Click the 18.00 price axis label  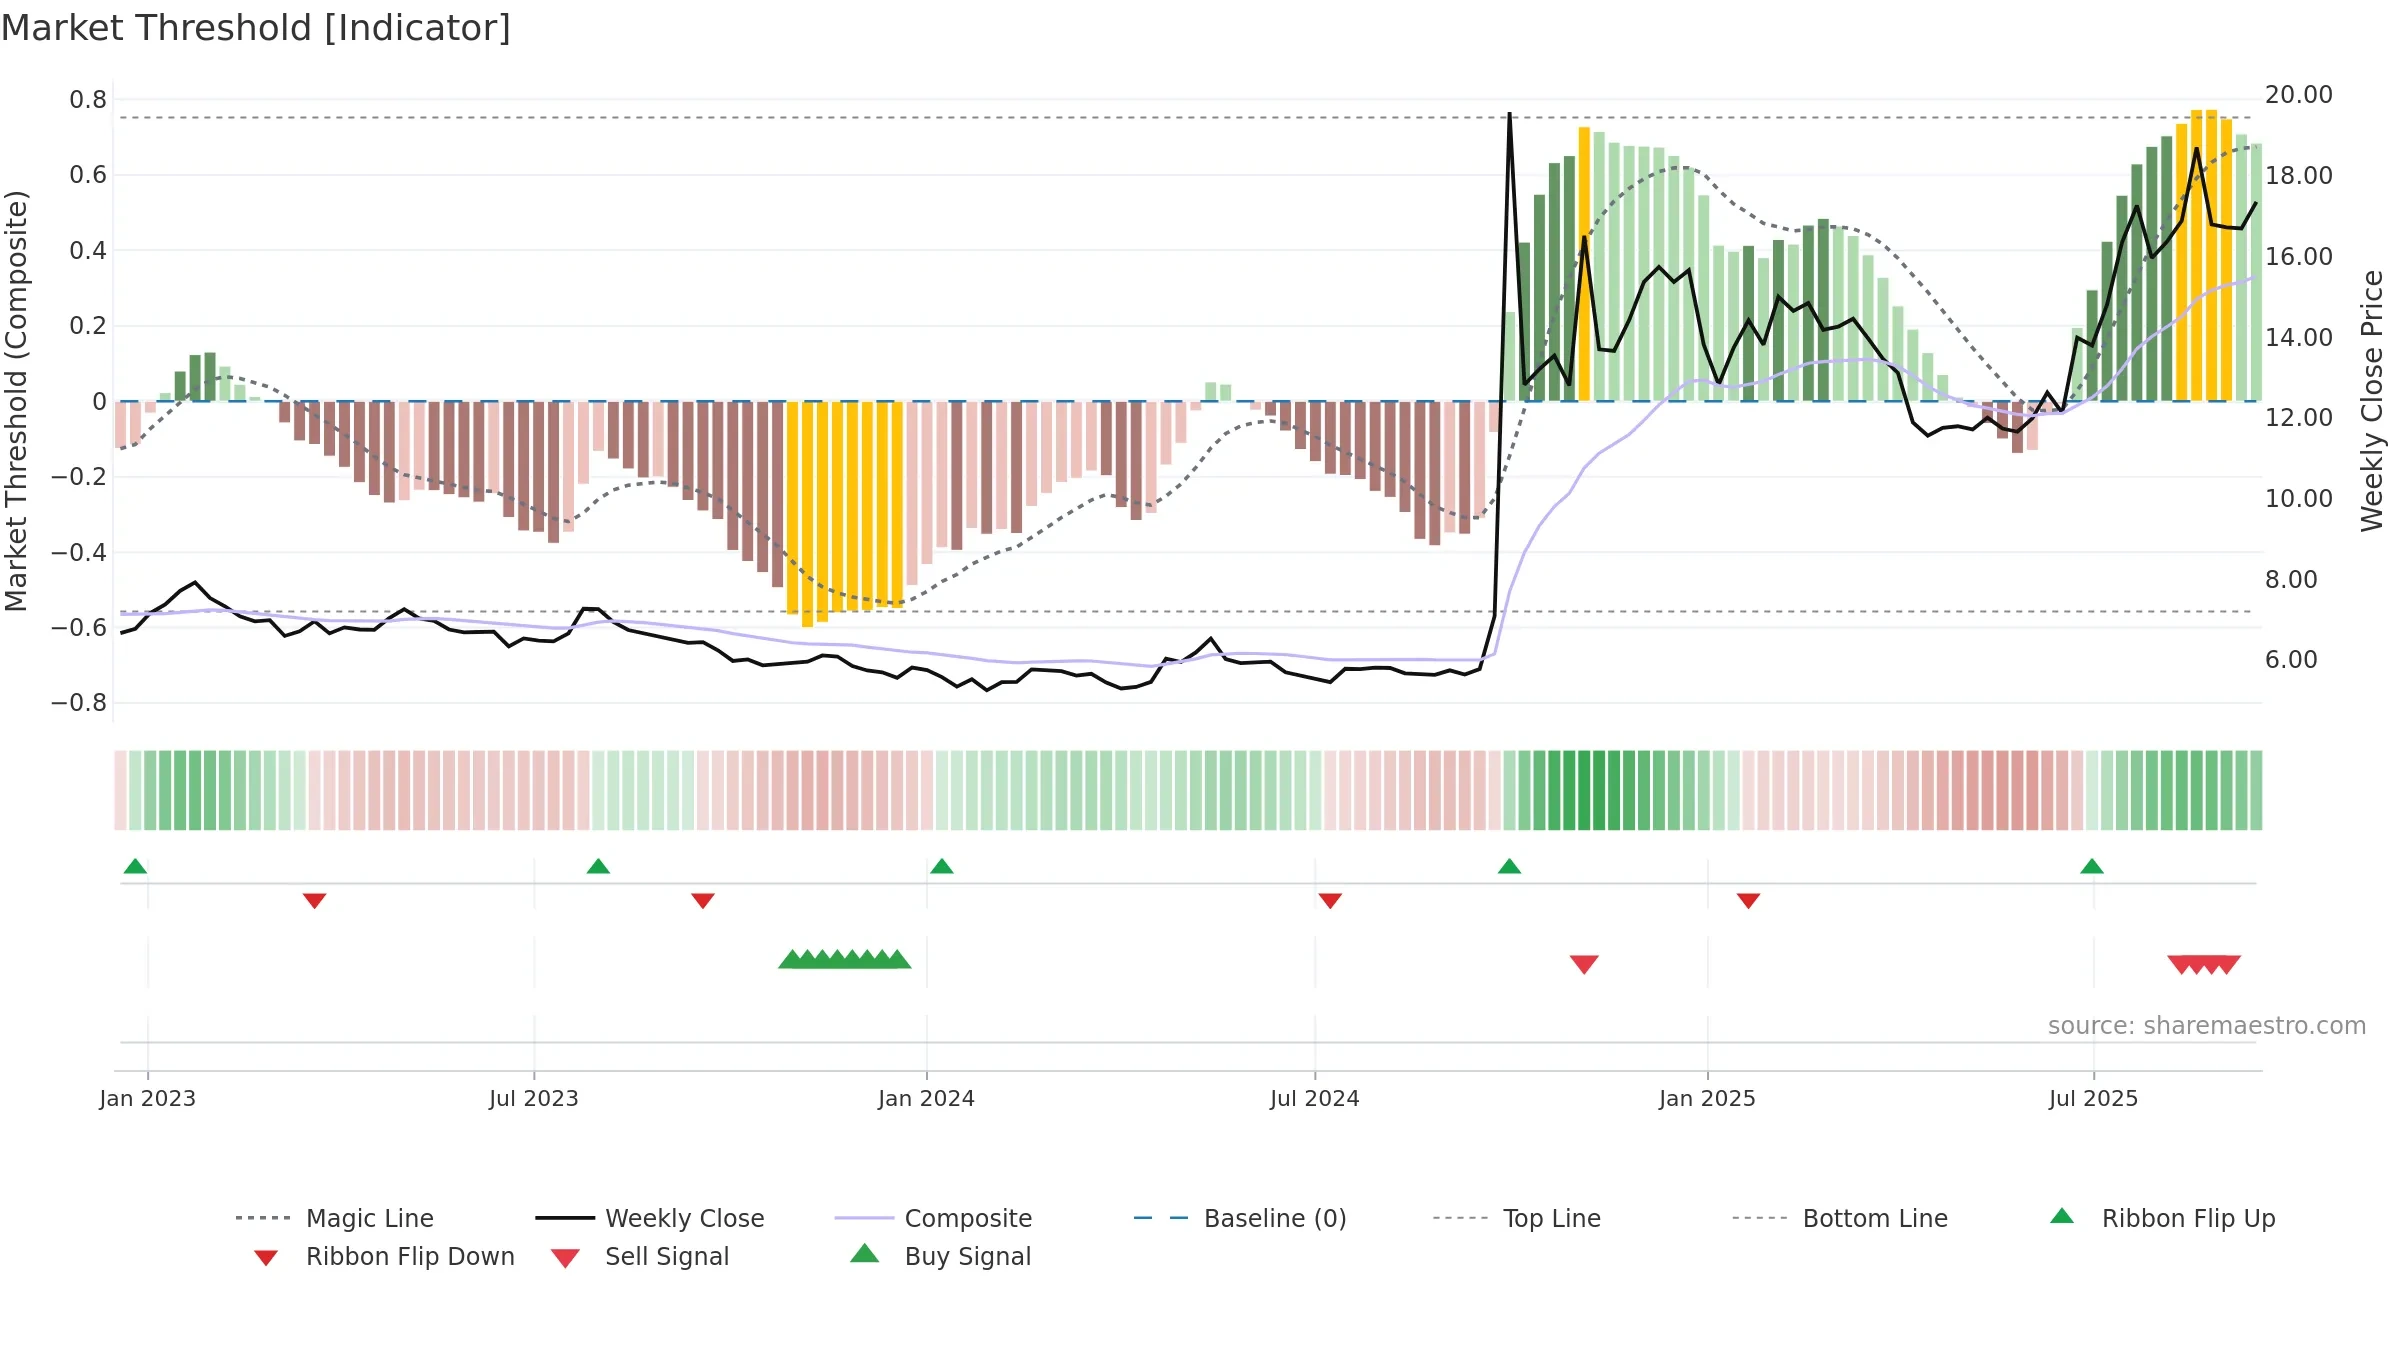[x=2299, y=176]
